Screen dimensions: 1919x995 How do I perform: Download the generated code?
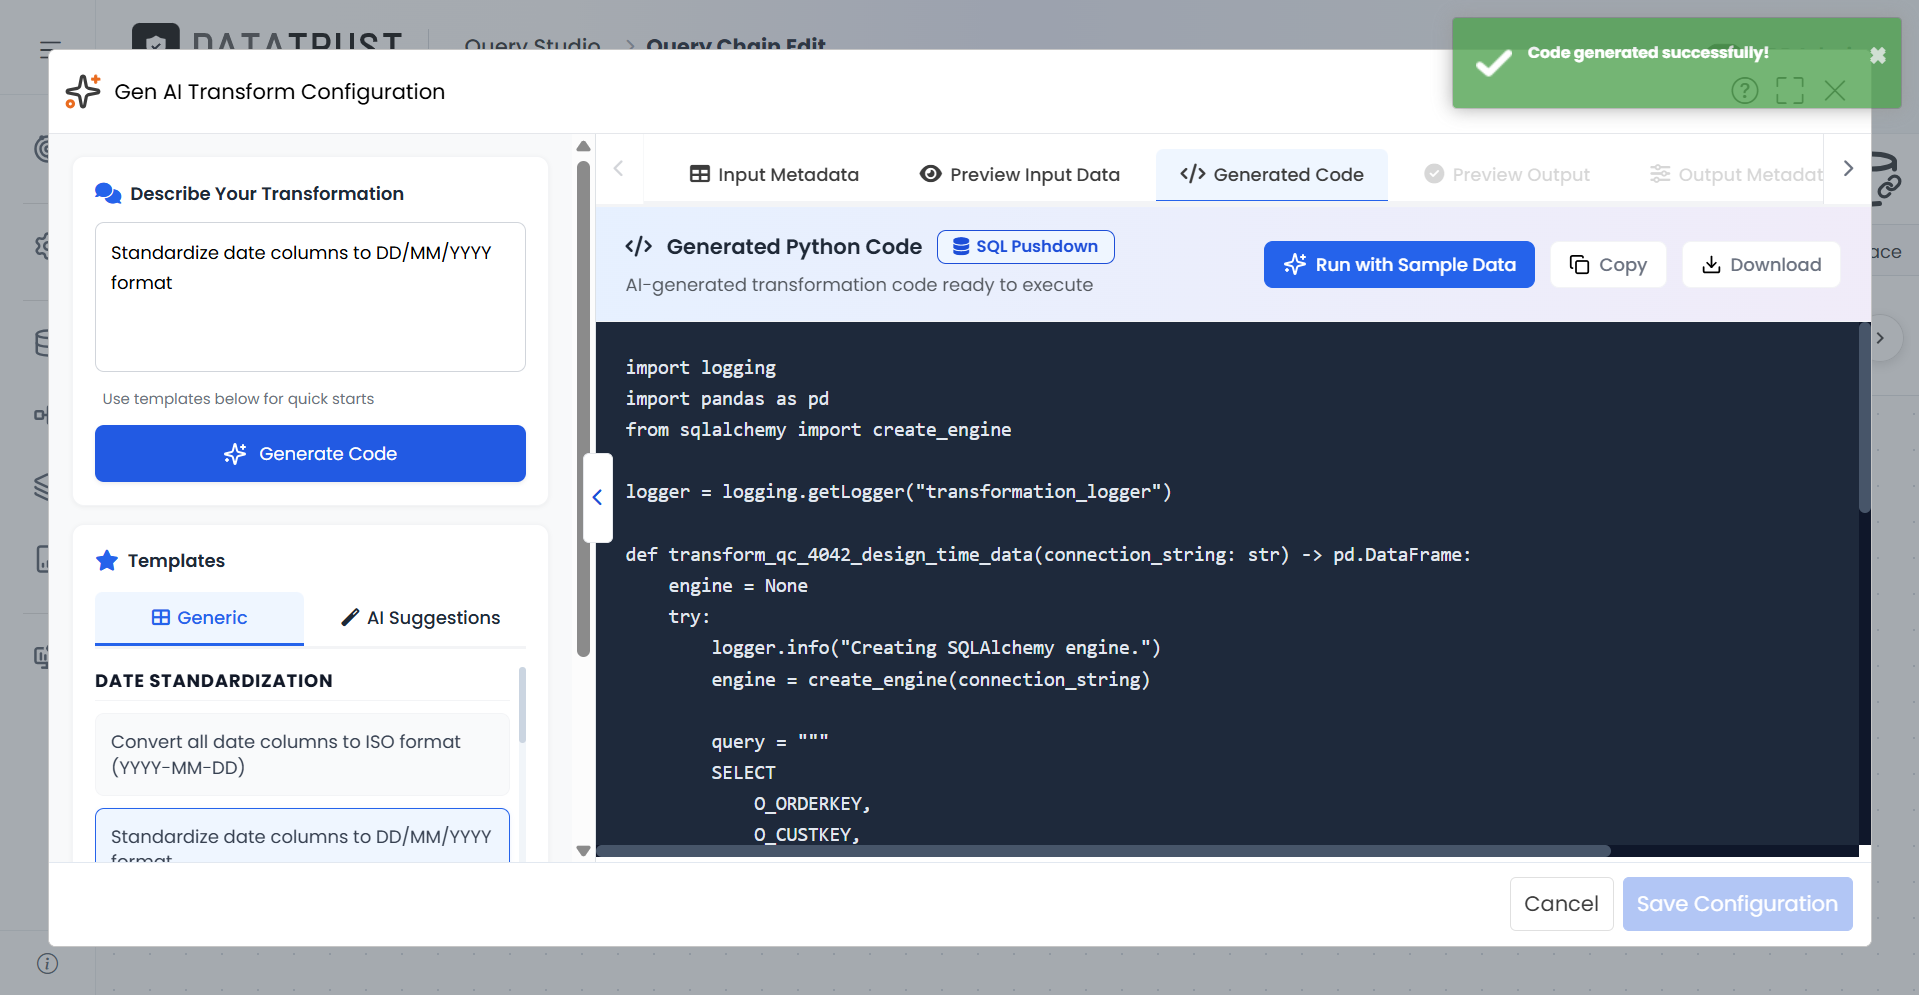(1761, 264)
